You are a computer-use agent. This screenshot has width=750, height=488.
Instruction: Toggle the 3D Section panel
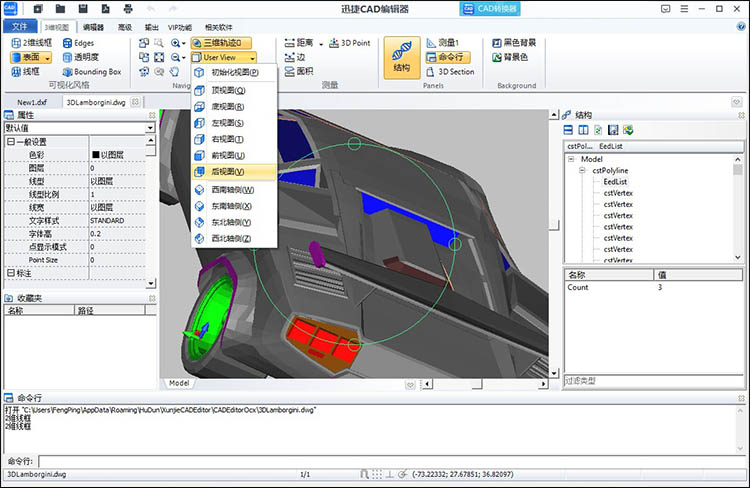tap(450, 72)
